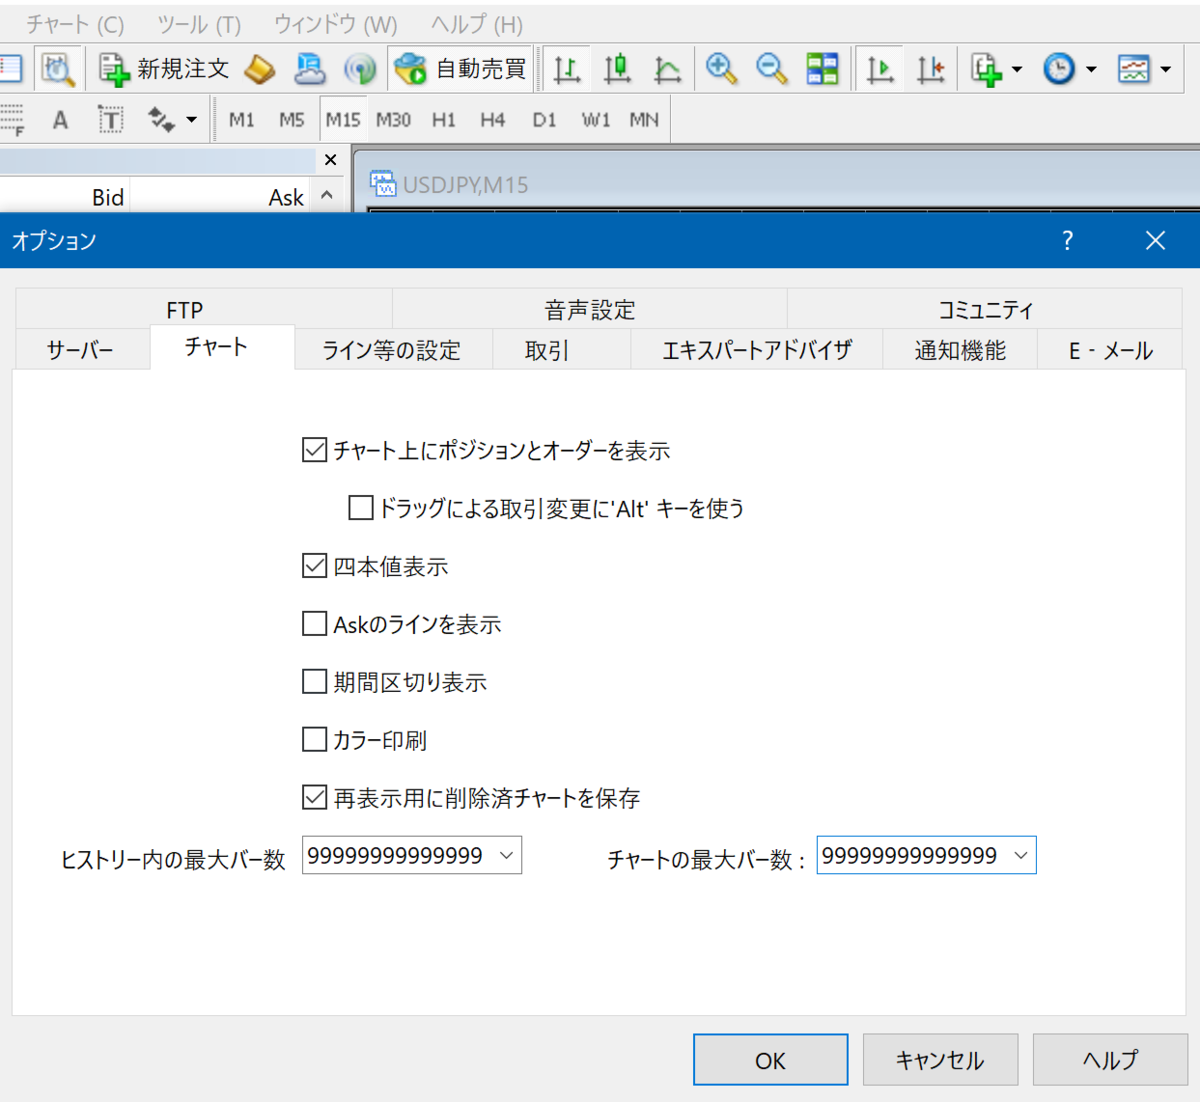Select the H4 timeframe button

point(493,120)
